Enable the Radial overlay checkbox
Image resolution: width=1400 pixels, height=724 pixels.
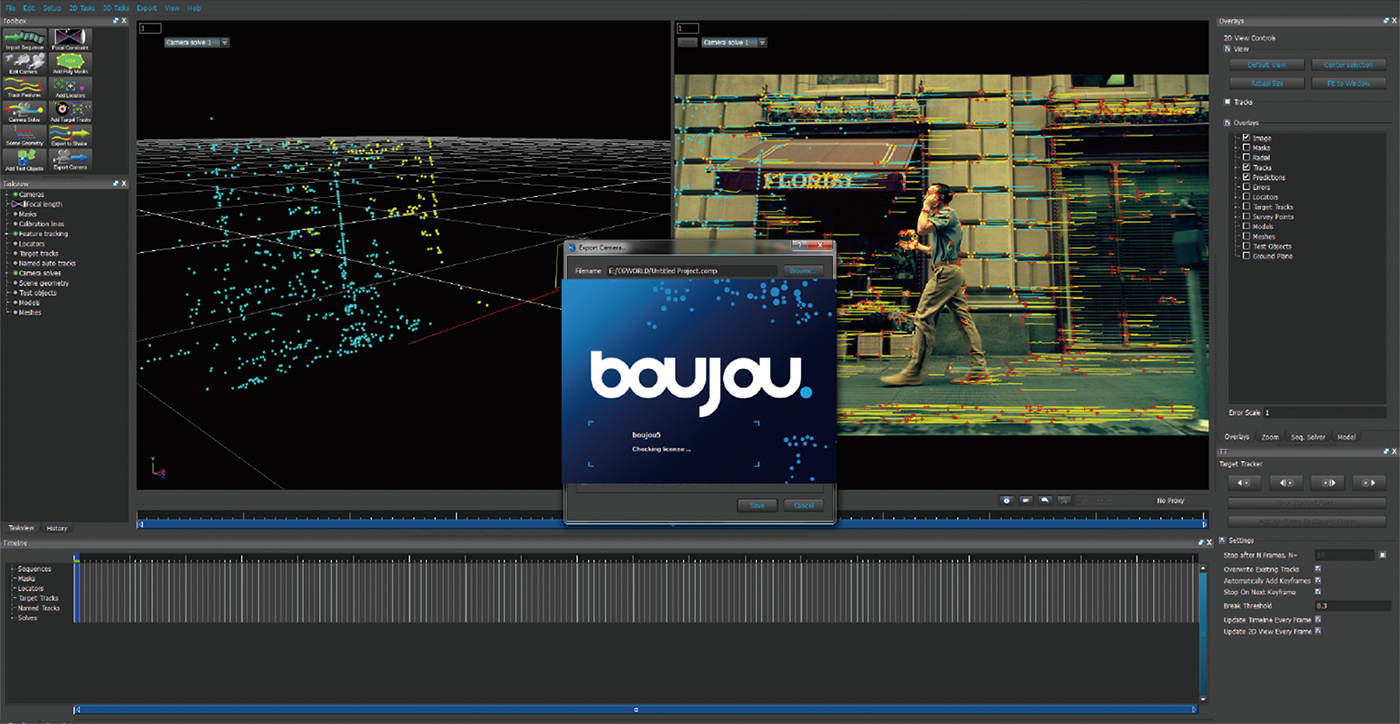tap(1245, 158)
